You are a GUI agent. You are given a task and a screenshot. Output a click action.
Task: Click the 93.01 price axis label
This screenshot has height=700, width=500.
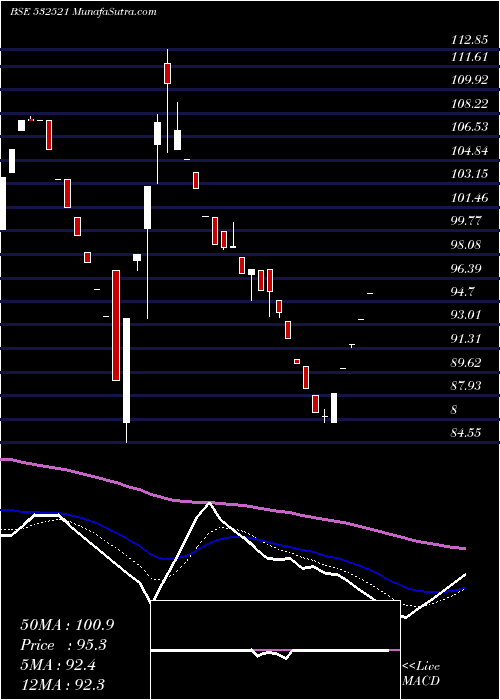467,315
